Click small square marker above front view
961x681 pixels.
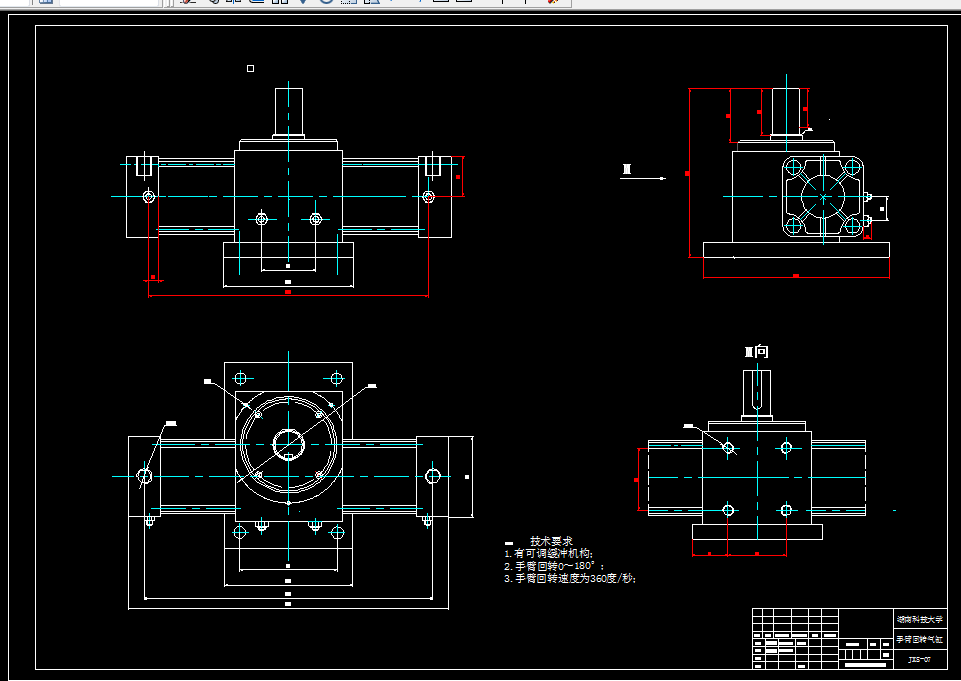click(250, 69)
